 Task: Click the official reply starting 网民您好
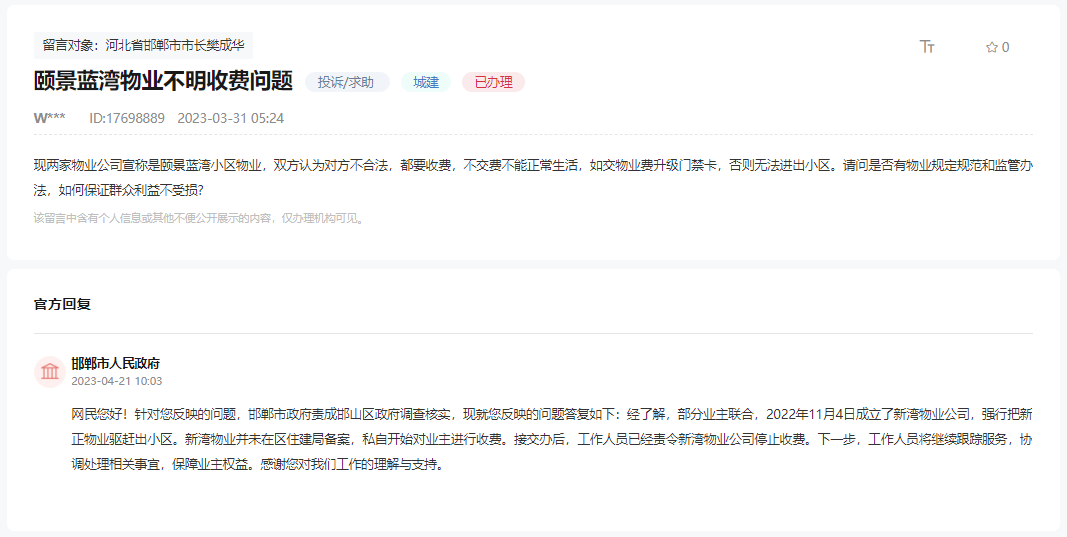[552, 440]
